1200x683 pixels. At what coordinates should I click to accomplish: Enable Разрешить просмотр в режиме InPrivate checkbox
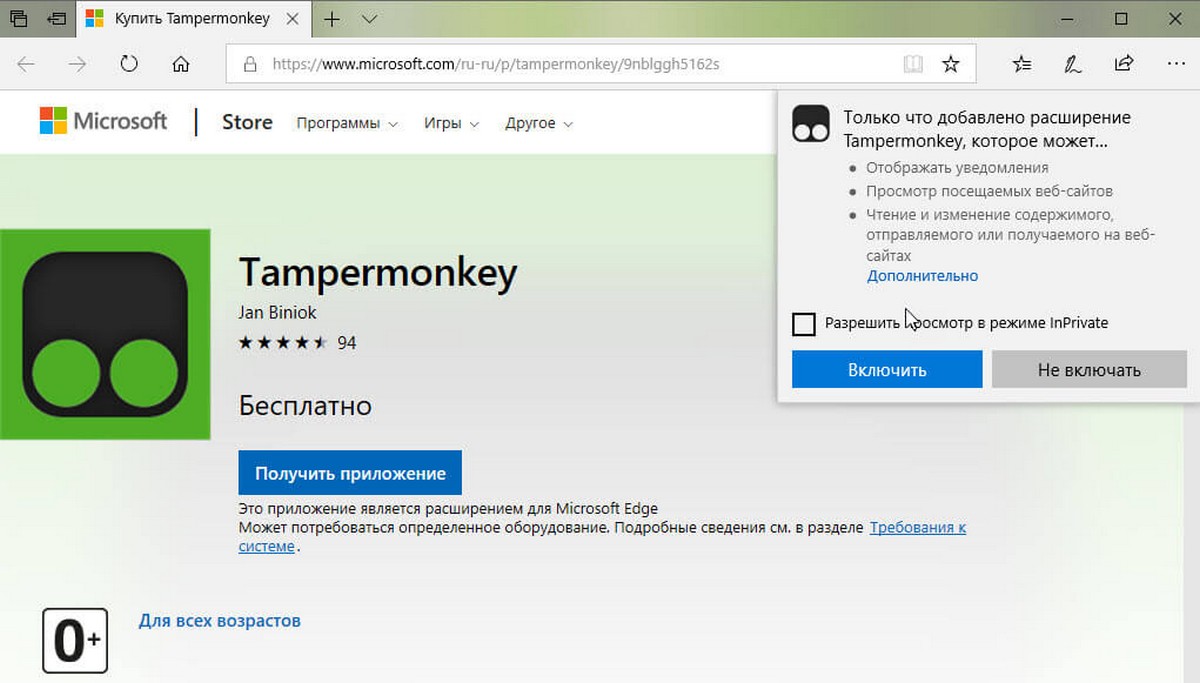click(x=803, y=323)
